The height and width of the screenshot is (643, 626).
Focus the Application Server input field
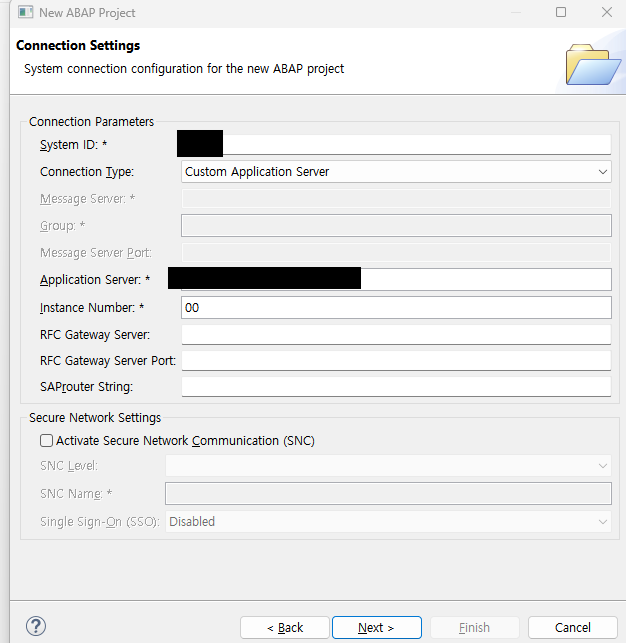396,280
